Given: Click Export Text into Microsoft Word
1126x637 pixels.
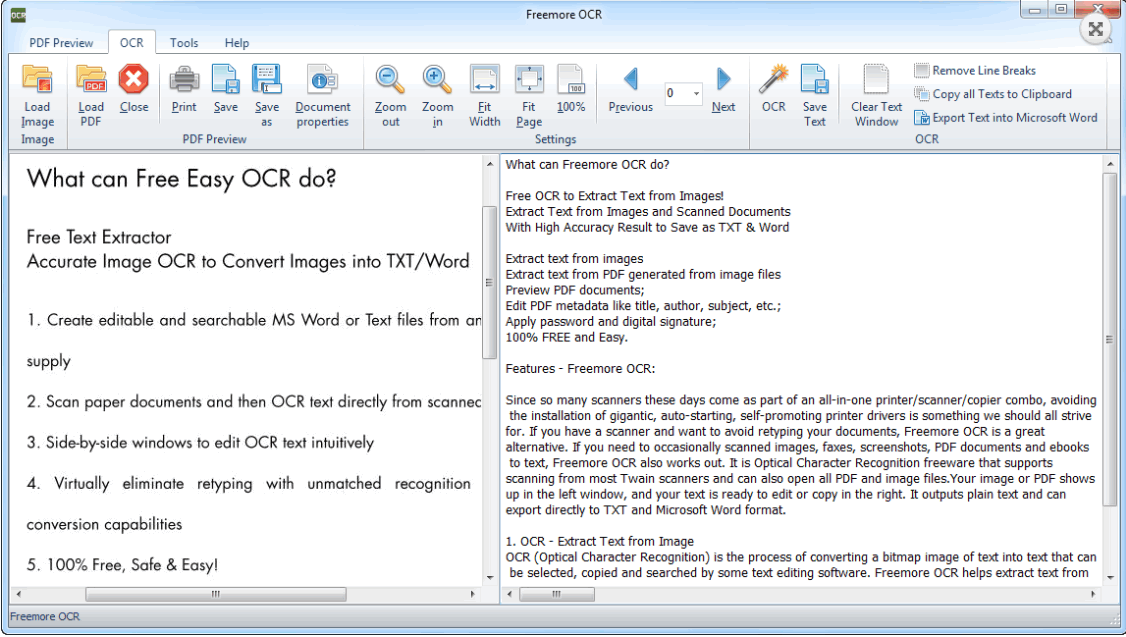Looking at the screenshot, I should 1006,118.
